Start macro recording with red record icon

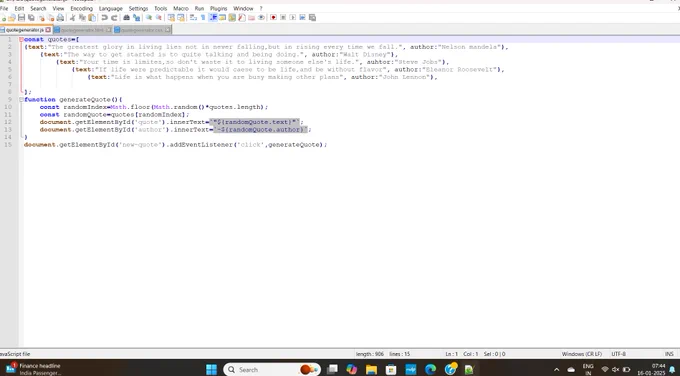click(x=273, y=17)
